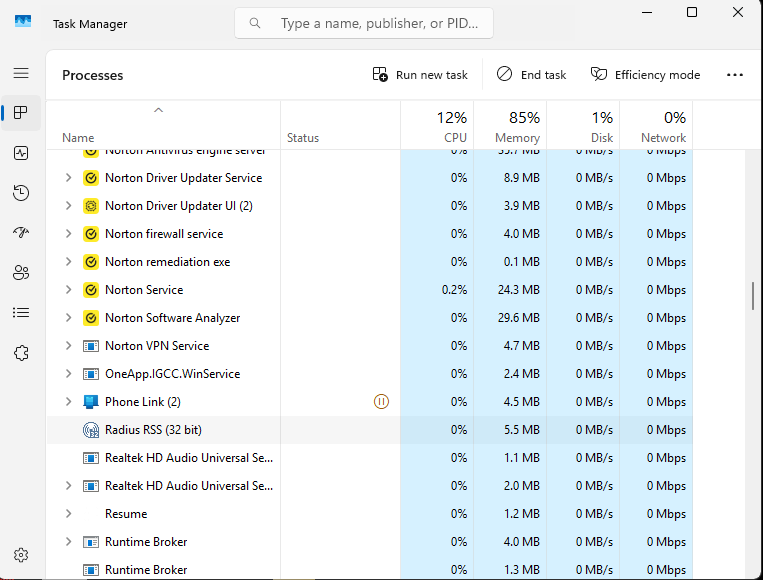763x580 pixels.
Task: Sort processes by CPU column
Action: pyautogui.click(x=437, y=126)
